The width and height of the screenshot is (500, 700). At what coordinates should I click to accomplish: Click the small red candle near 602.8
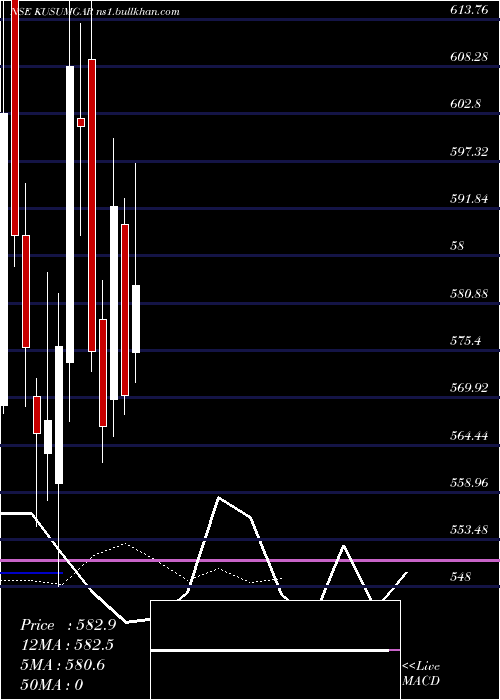pos(81,122)
